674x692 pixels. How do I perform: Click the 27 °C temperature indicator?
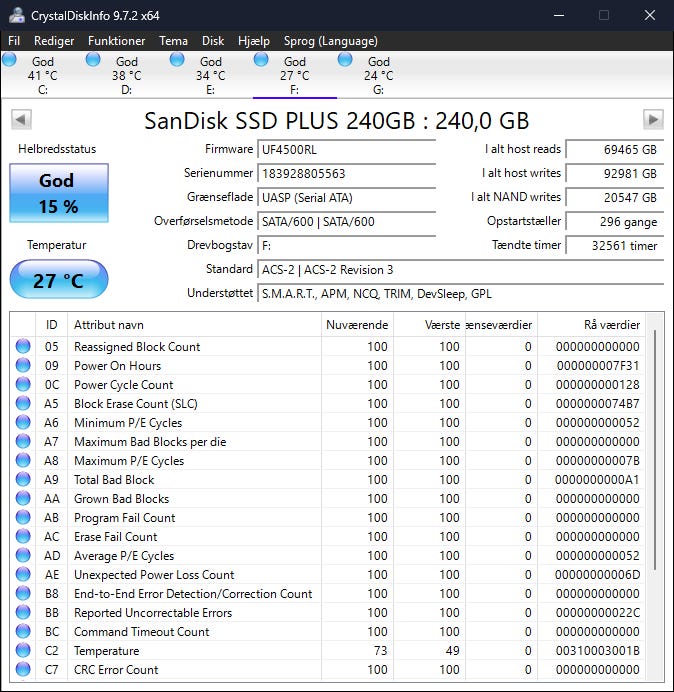(58, 280)
